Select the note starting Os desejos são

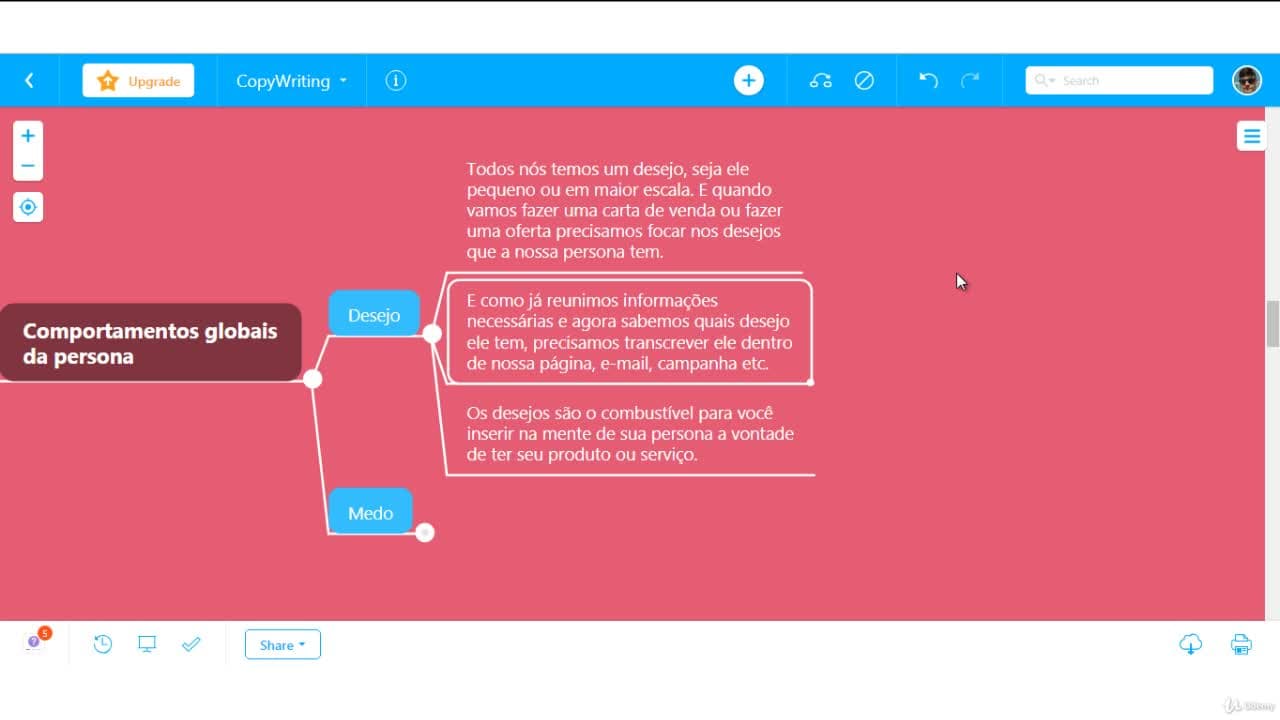click(x=630, y=433)
